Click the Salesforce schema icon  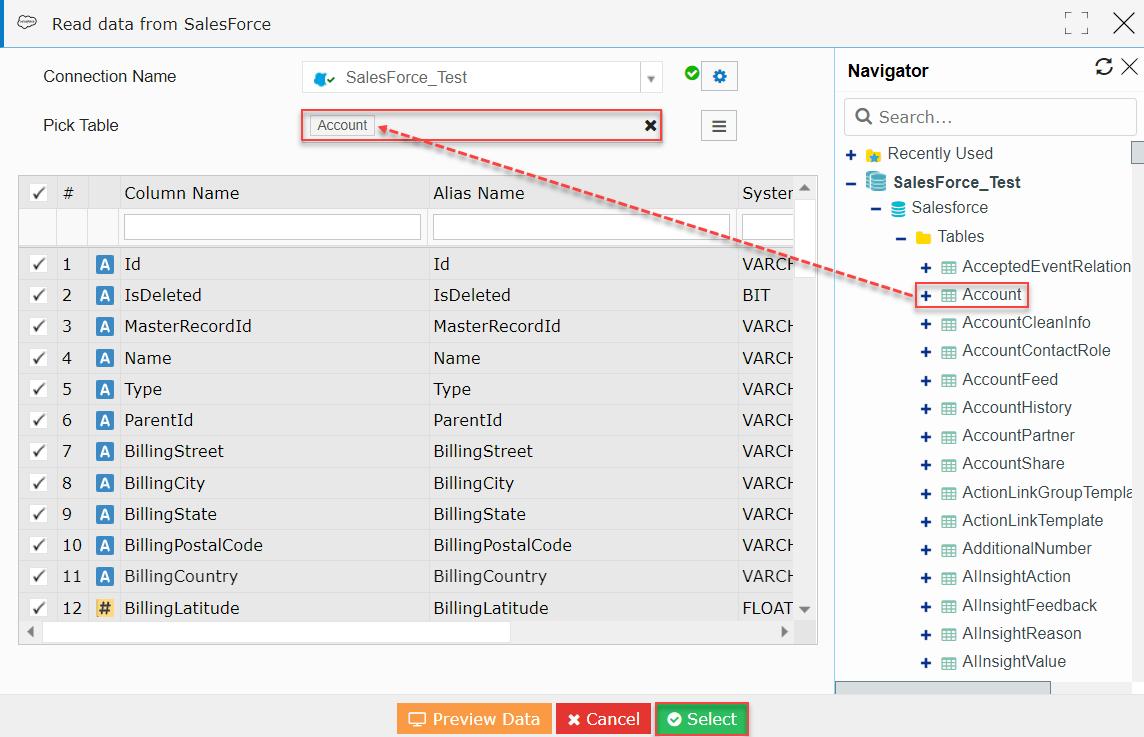898,209
